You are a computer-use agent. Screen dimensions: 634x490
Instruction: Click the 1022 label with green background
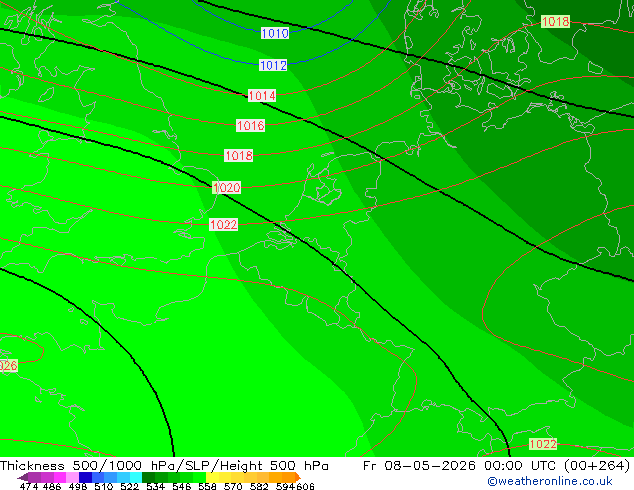tap(543, 444)
